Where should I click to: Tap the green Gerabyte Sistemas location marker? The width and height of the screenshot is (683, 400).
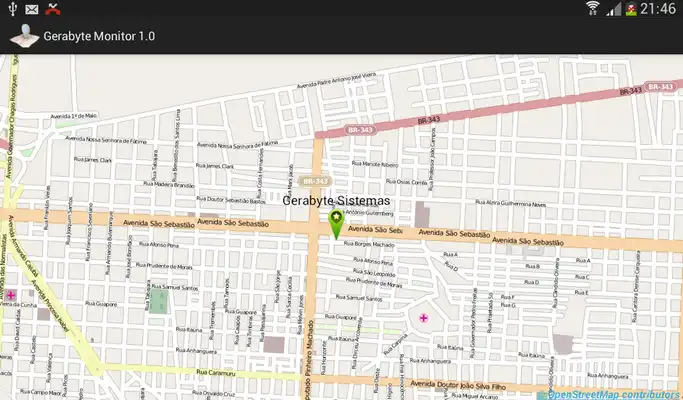(x=335, y=224)
